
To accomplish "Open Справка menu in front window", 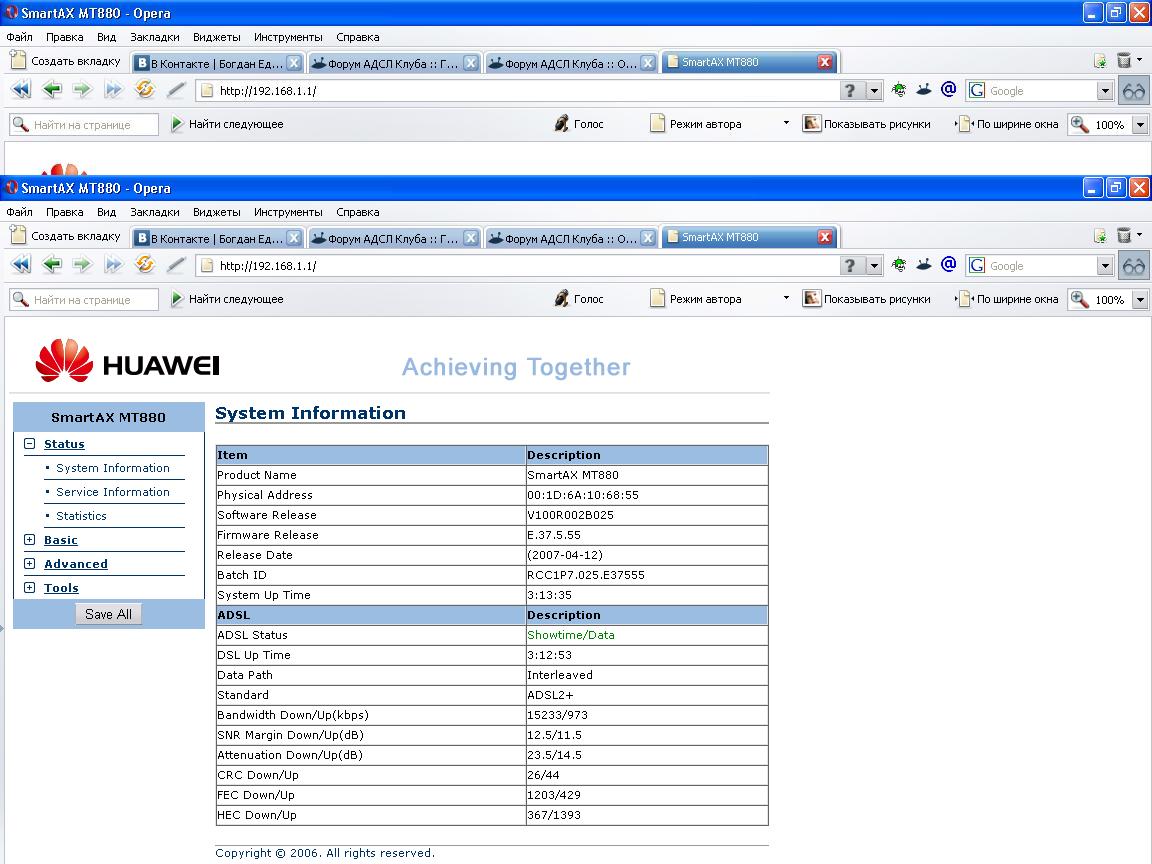I will tap(358, 212).
